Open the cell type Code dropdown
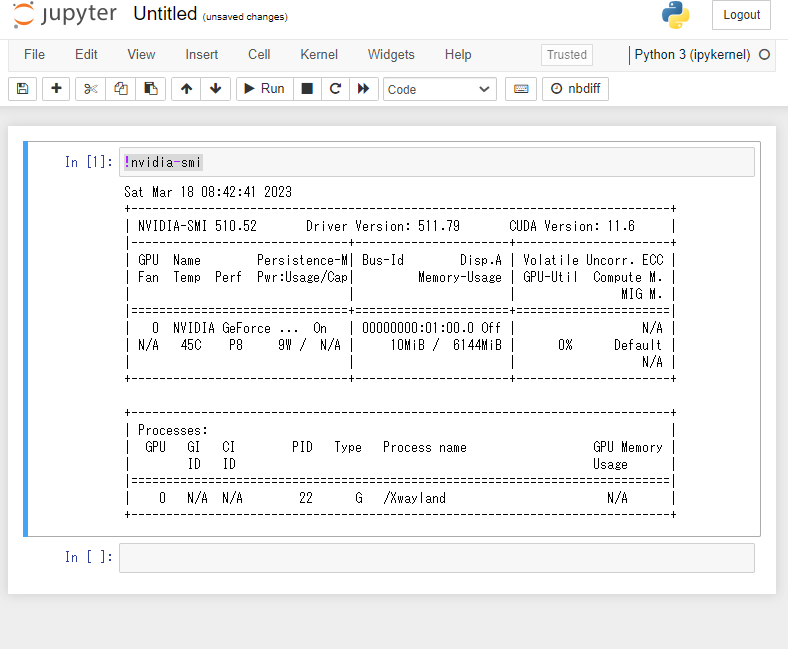The height and width of the screenshot is (649, 788). click(x=440, y=89)
